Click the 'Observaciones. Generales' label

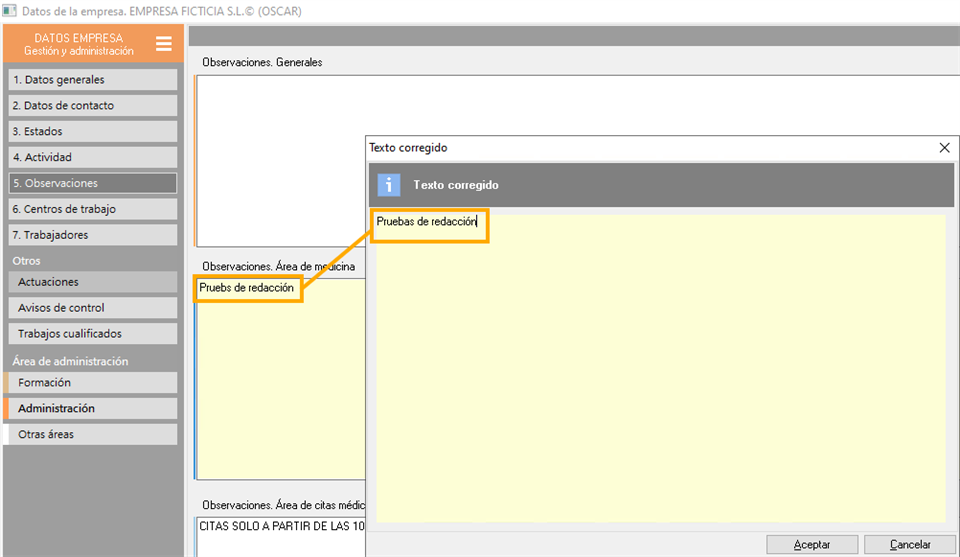tap(262, 62)
